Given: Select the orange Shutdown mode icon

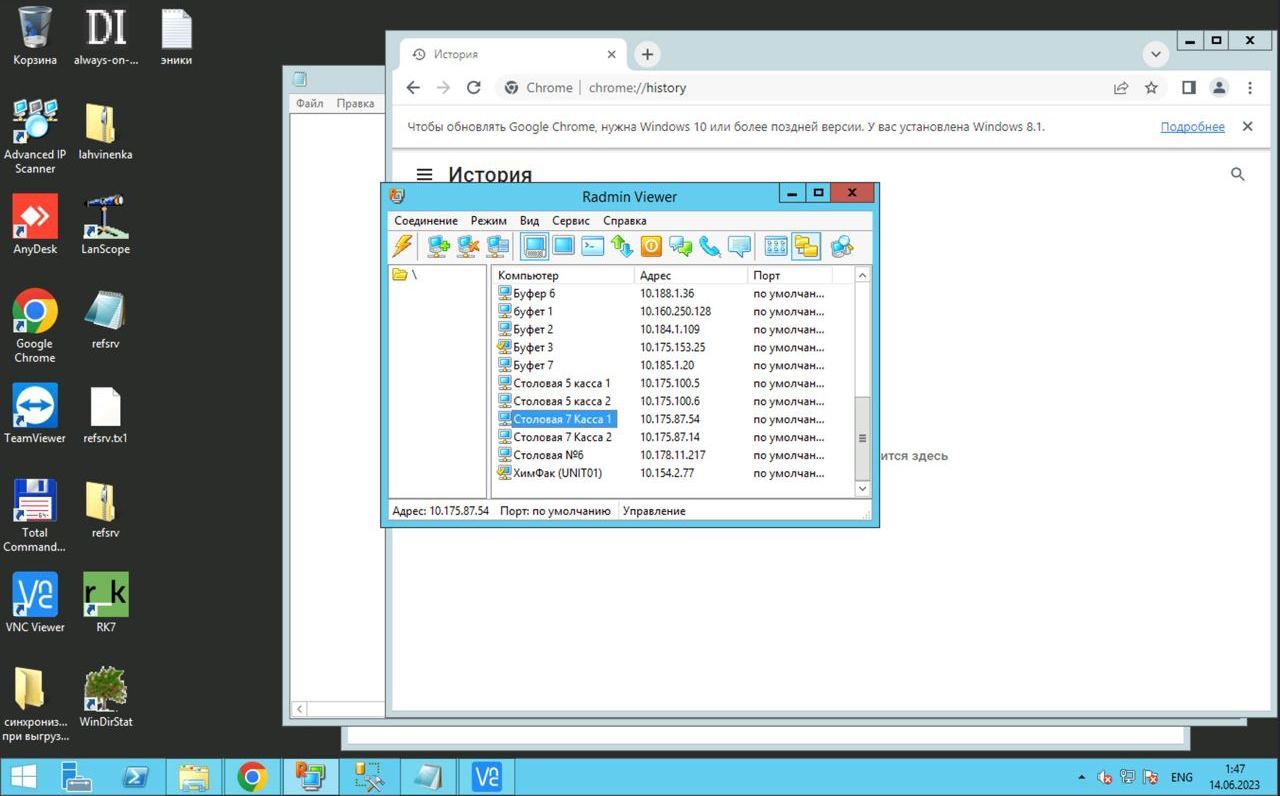Looking at the screenshot, I should click(651, 246).
